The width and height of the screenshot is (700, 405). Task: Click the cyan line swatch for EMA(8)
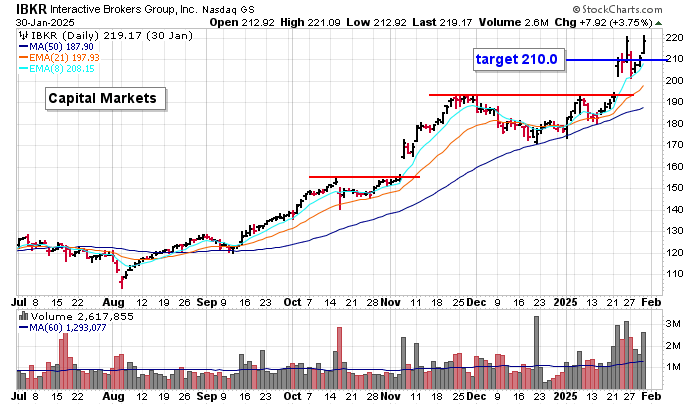coord(23,69)
